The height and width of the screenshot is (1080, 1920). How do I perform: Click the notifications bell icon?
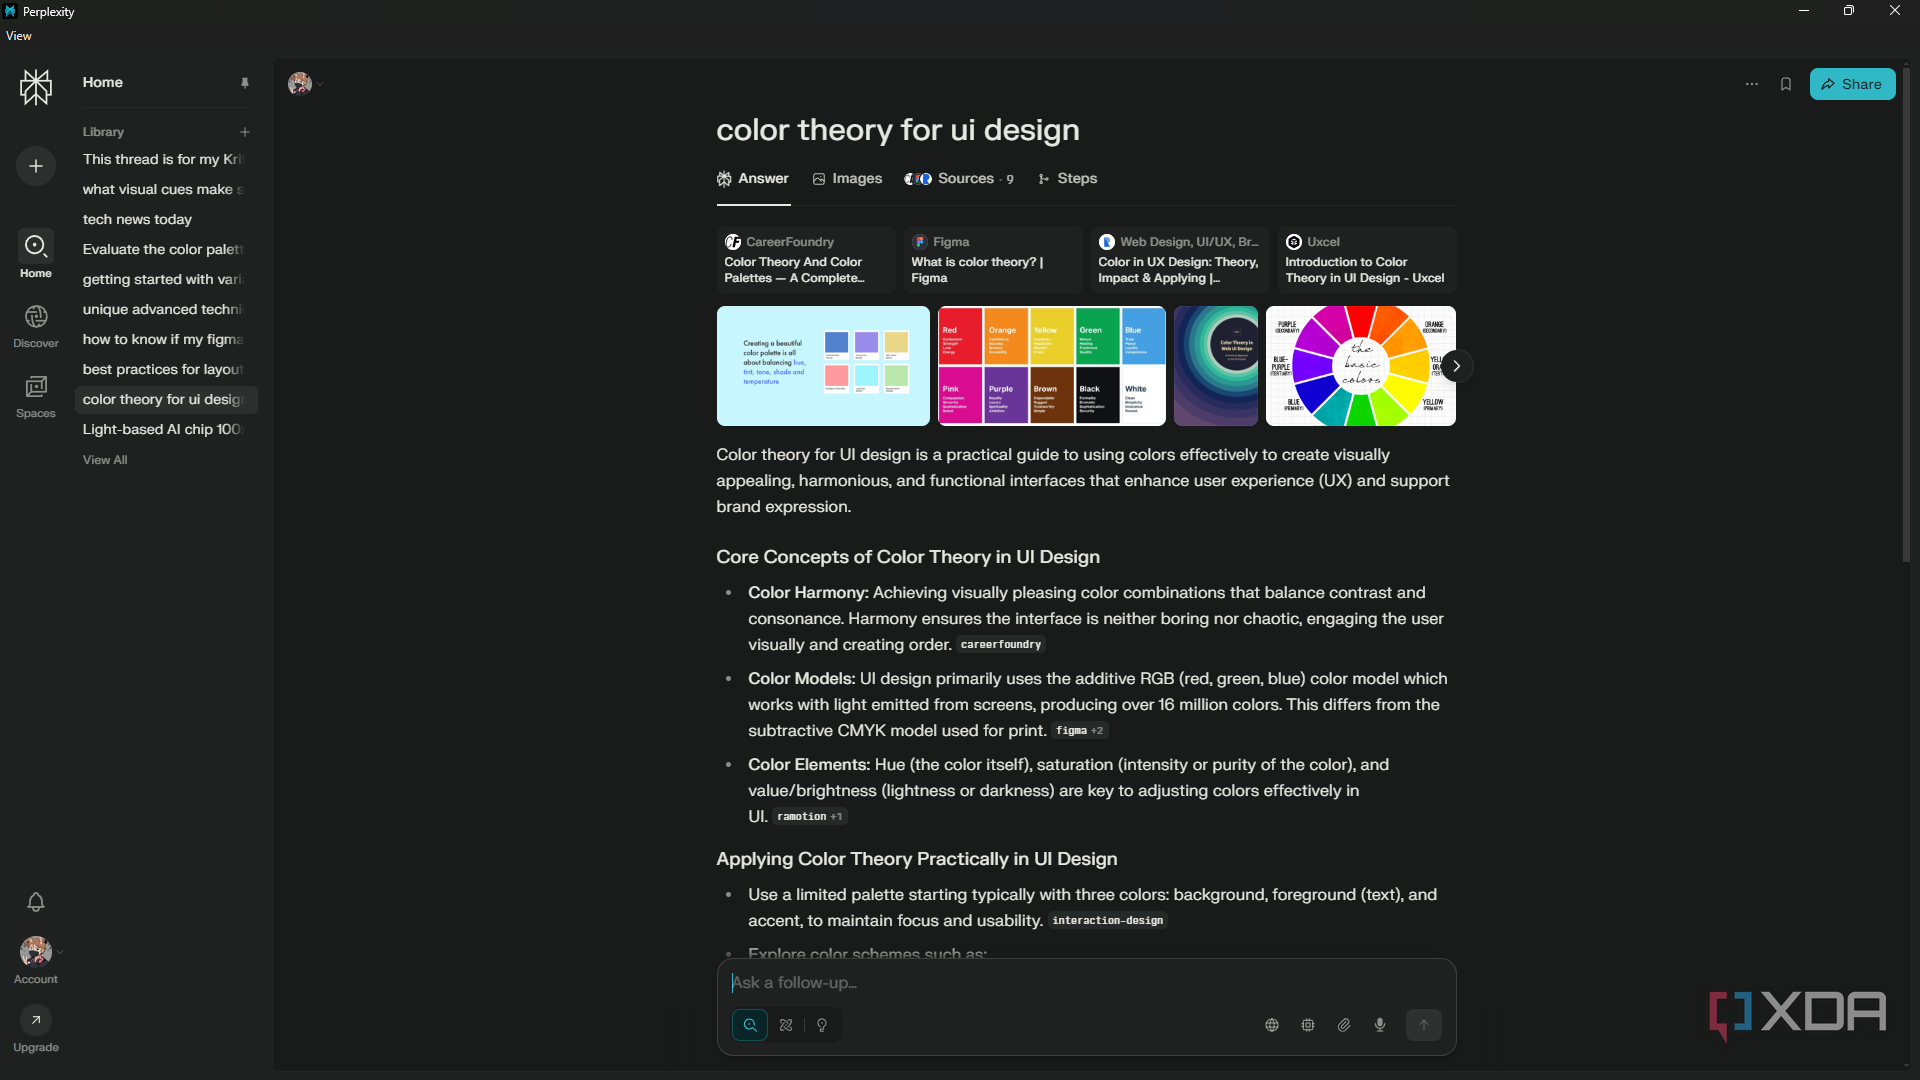(36, 902)
